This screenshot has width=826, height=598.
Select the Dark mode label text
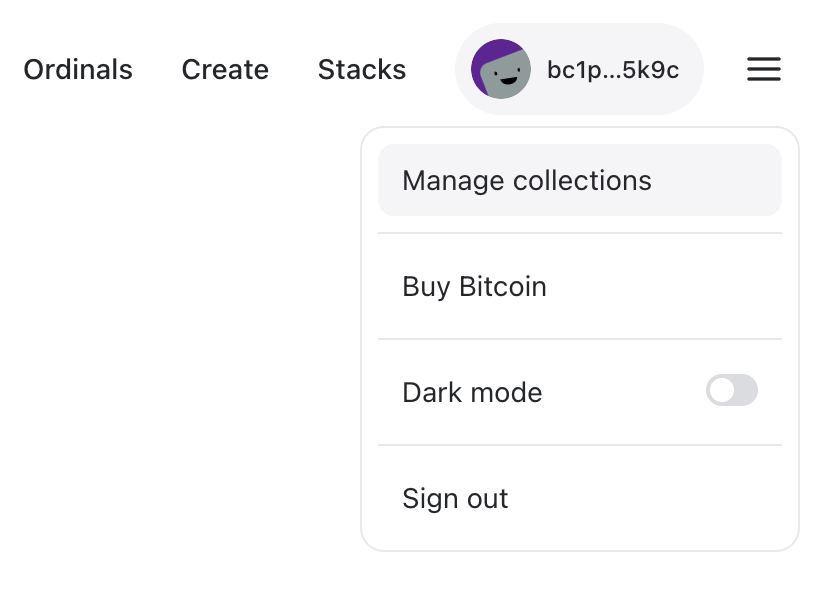pos(472,393)
